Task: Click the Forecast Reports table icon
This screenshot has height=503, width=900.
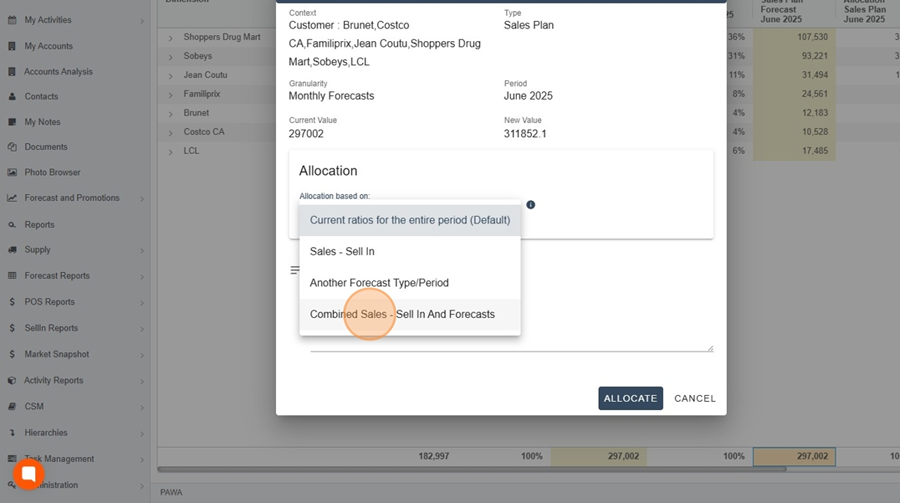Action: tap(12, 276)
